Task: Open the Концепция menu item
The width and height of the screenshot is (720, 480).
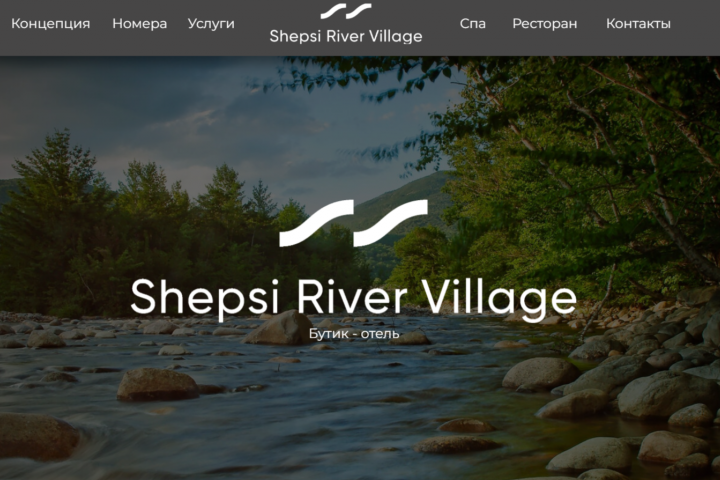Action: click(51, 23)
